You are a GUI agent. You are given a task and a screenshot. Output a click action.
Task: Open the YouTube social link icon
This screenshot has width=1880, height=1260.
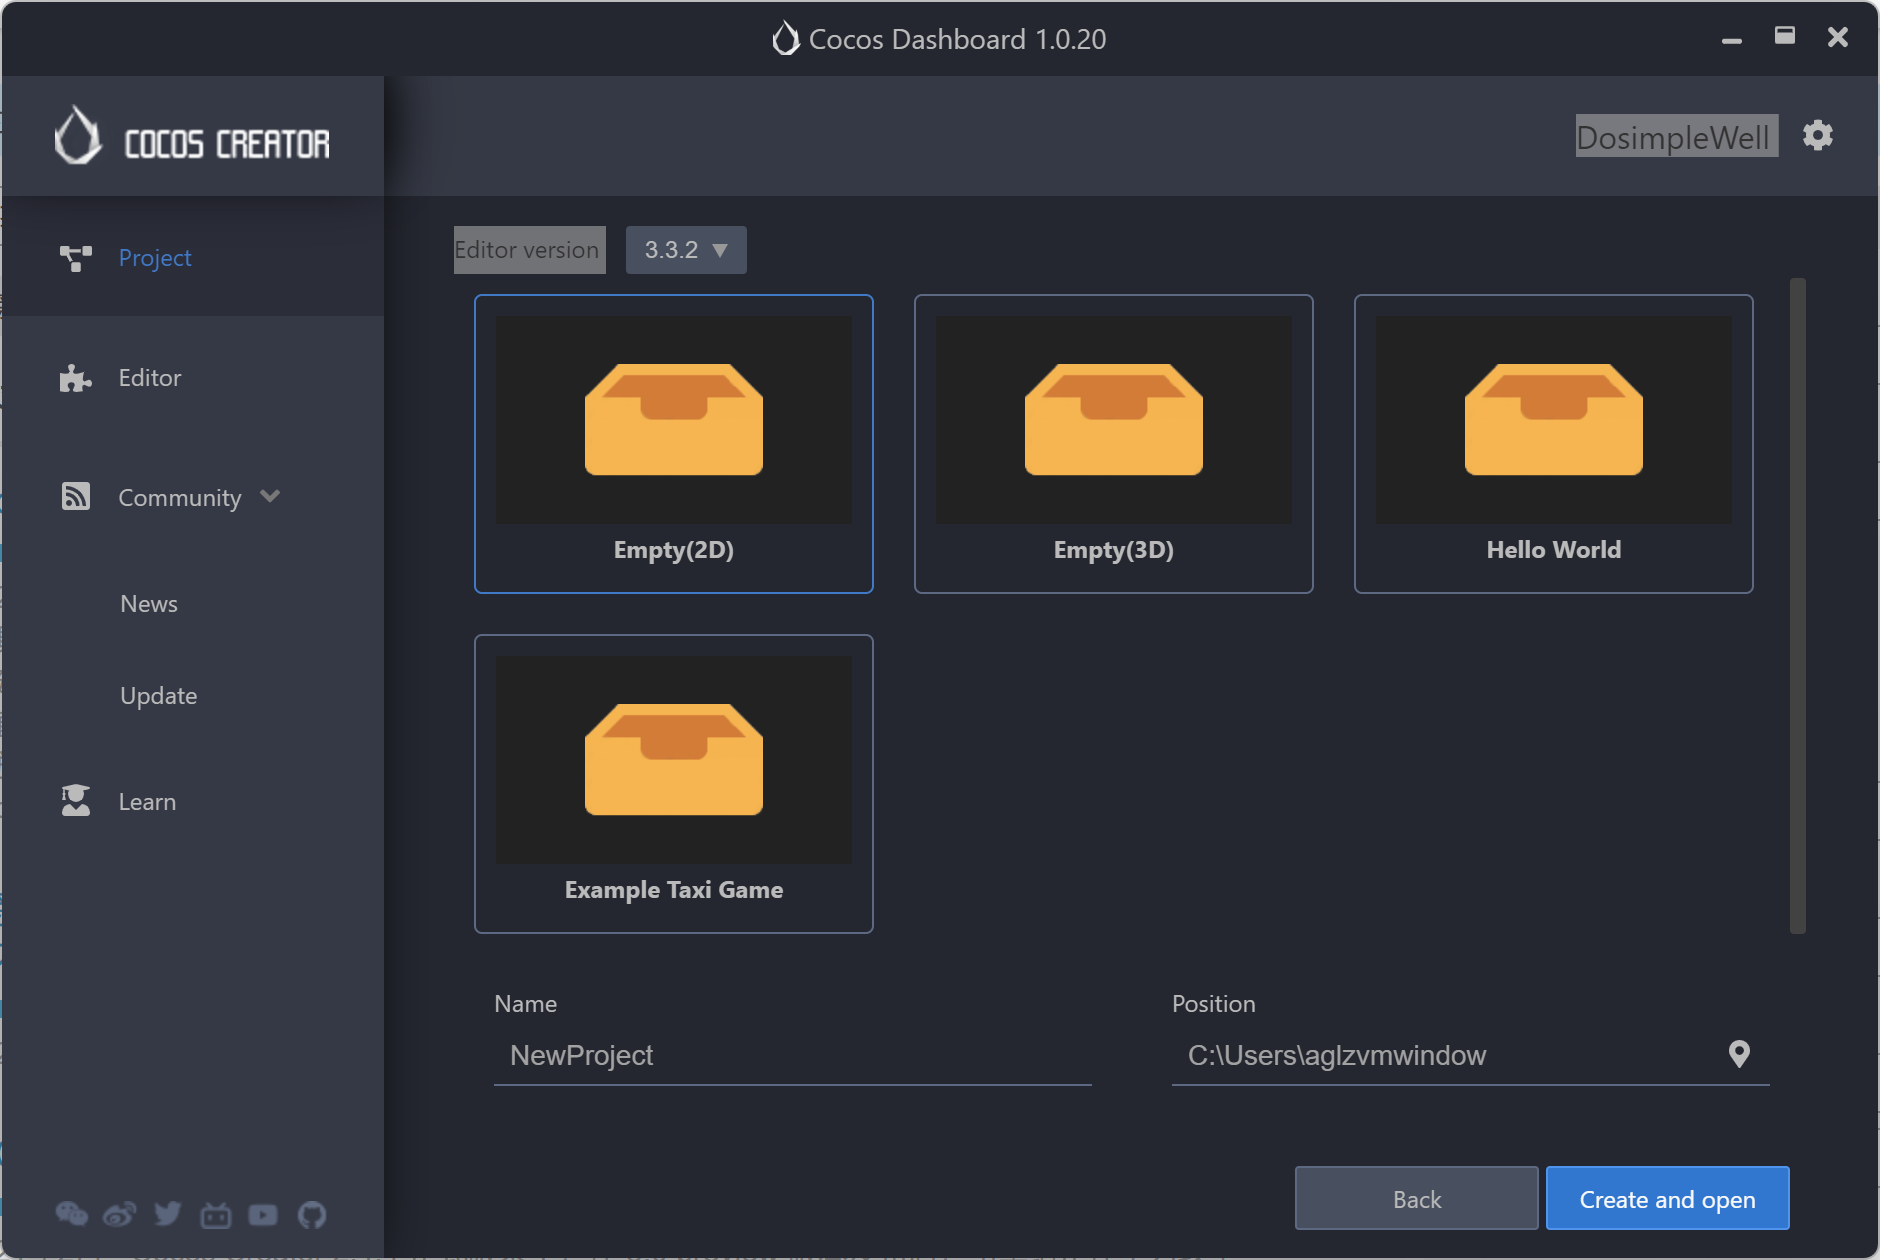(x=263, y=1214)
